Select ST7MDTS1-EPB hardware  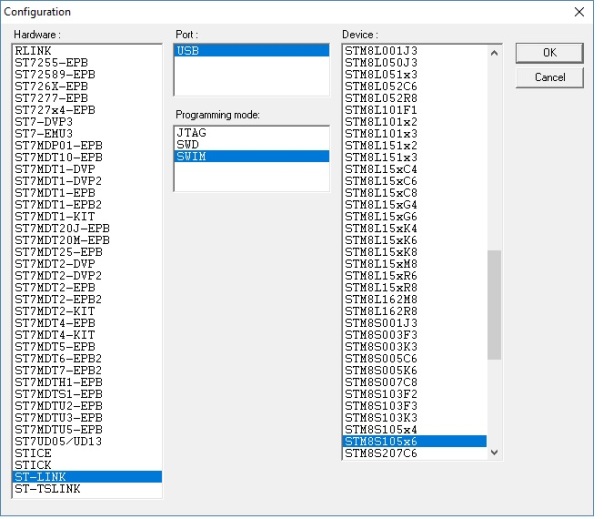point(87,394)
